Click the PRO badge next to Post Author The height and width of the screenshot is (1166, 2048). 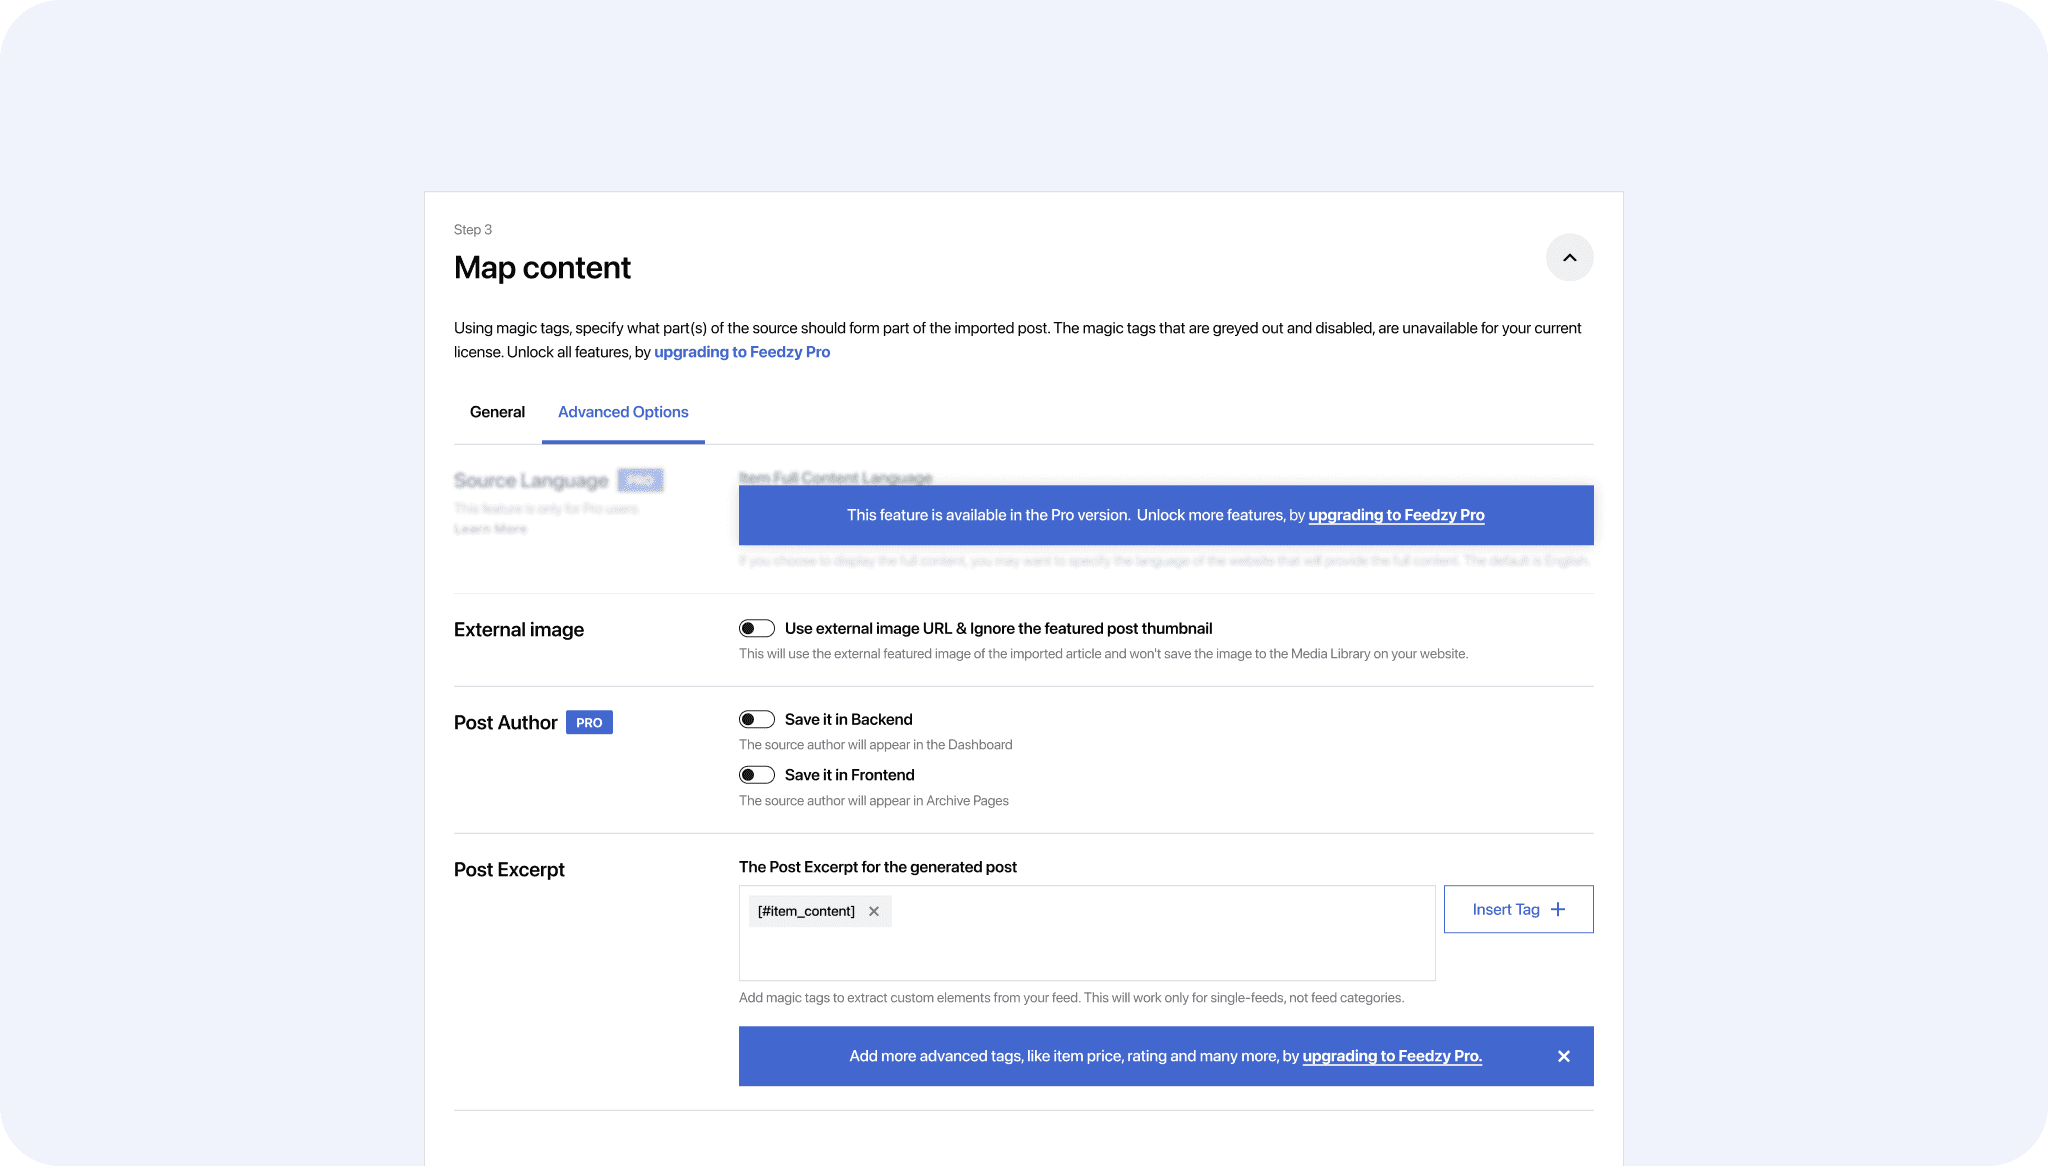pos(589,723)
